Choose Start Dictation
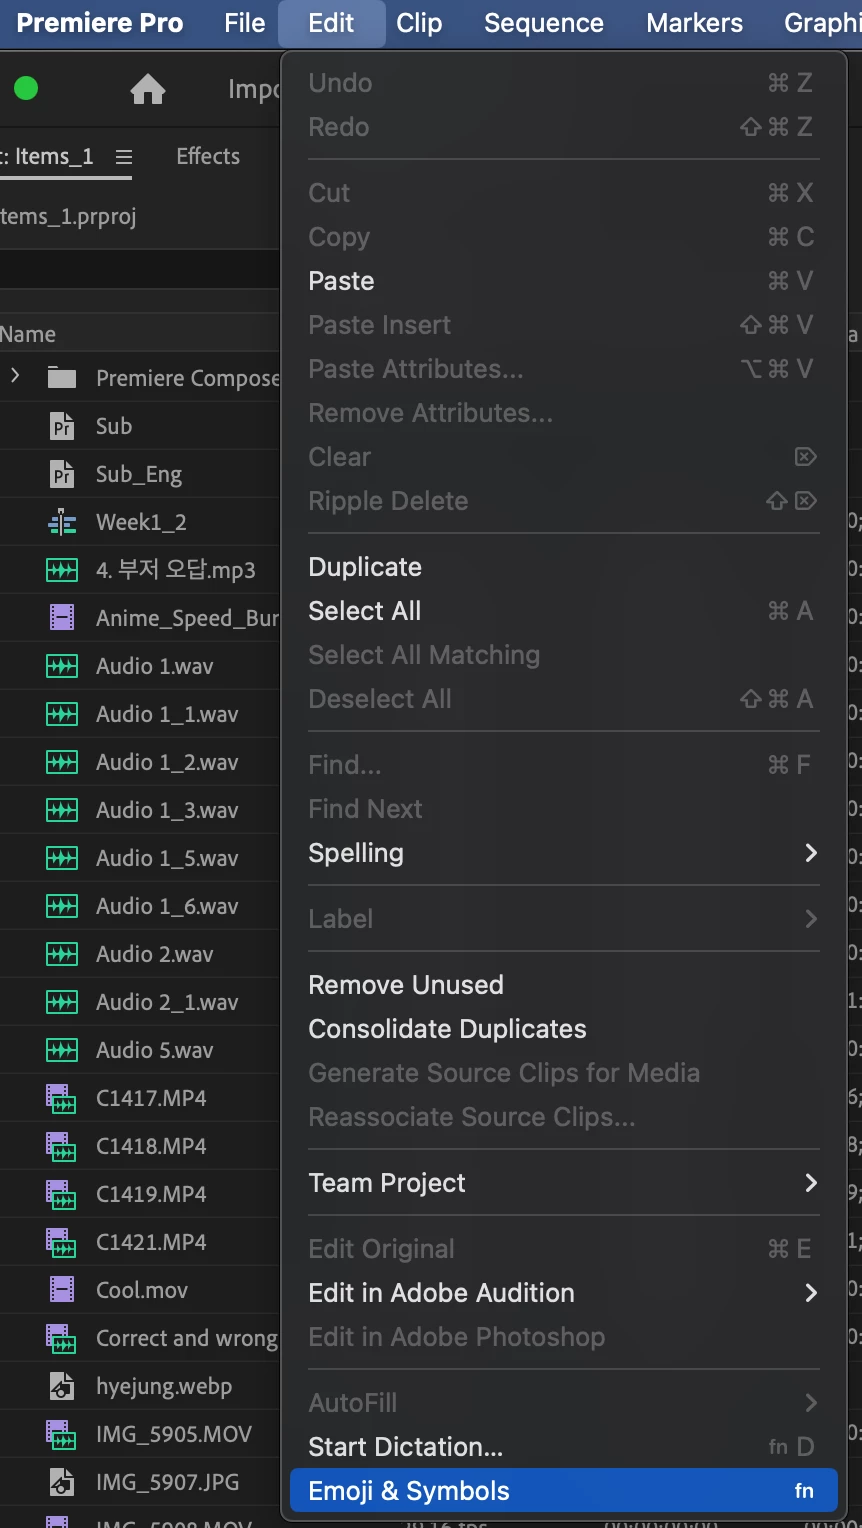The image size is (862, 1528). click(563, 1447)
